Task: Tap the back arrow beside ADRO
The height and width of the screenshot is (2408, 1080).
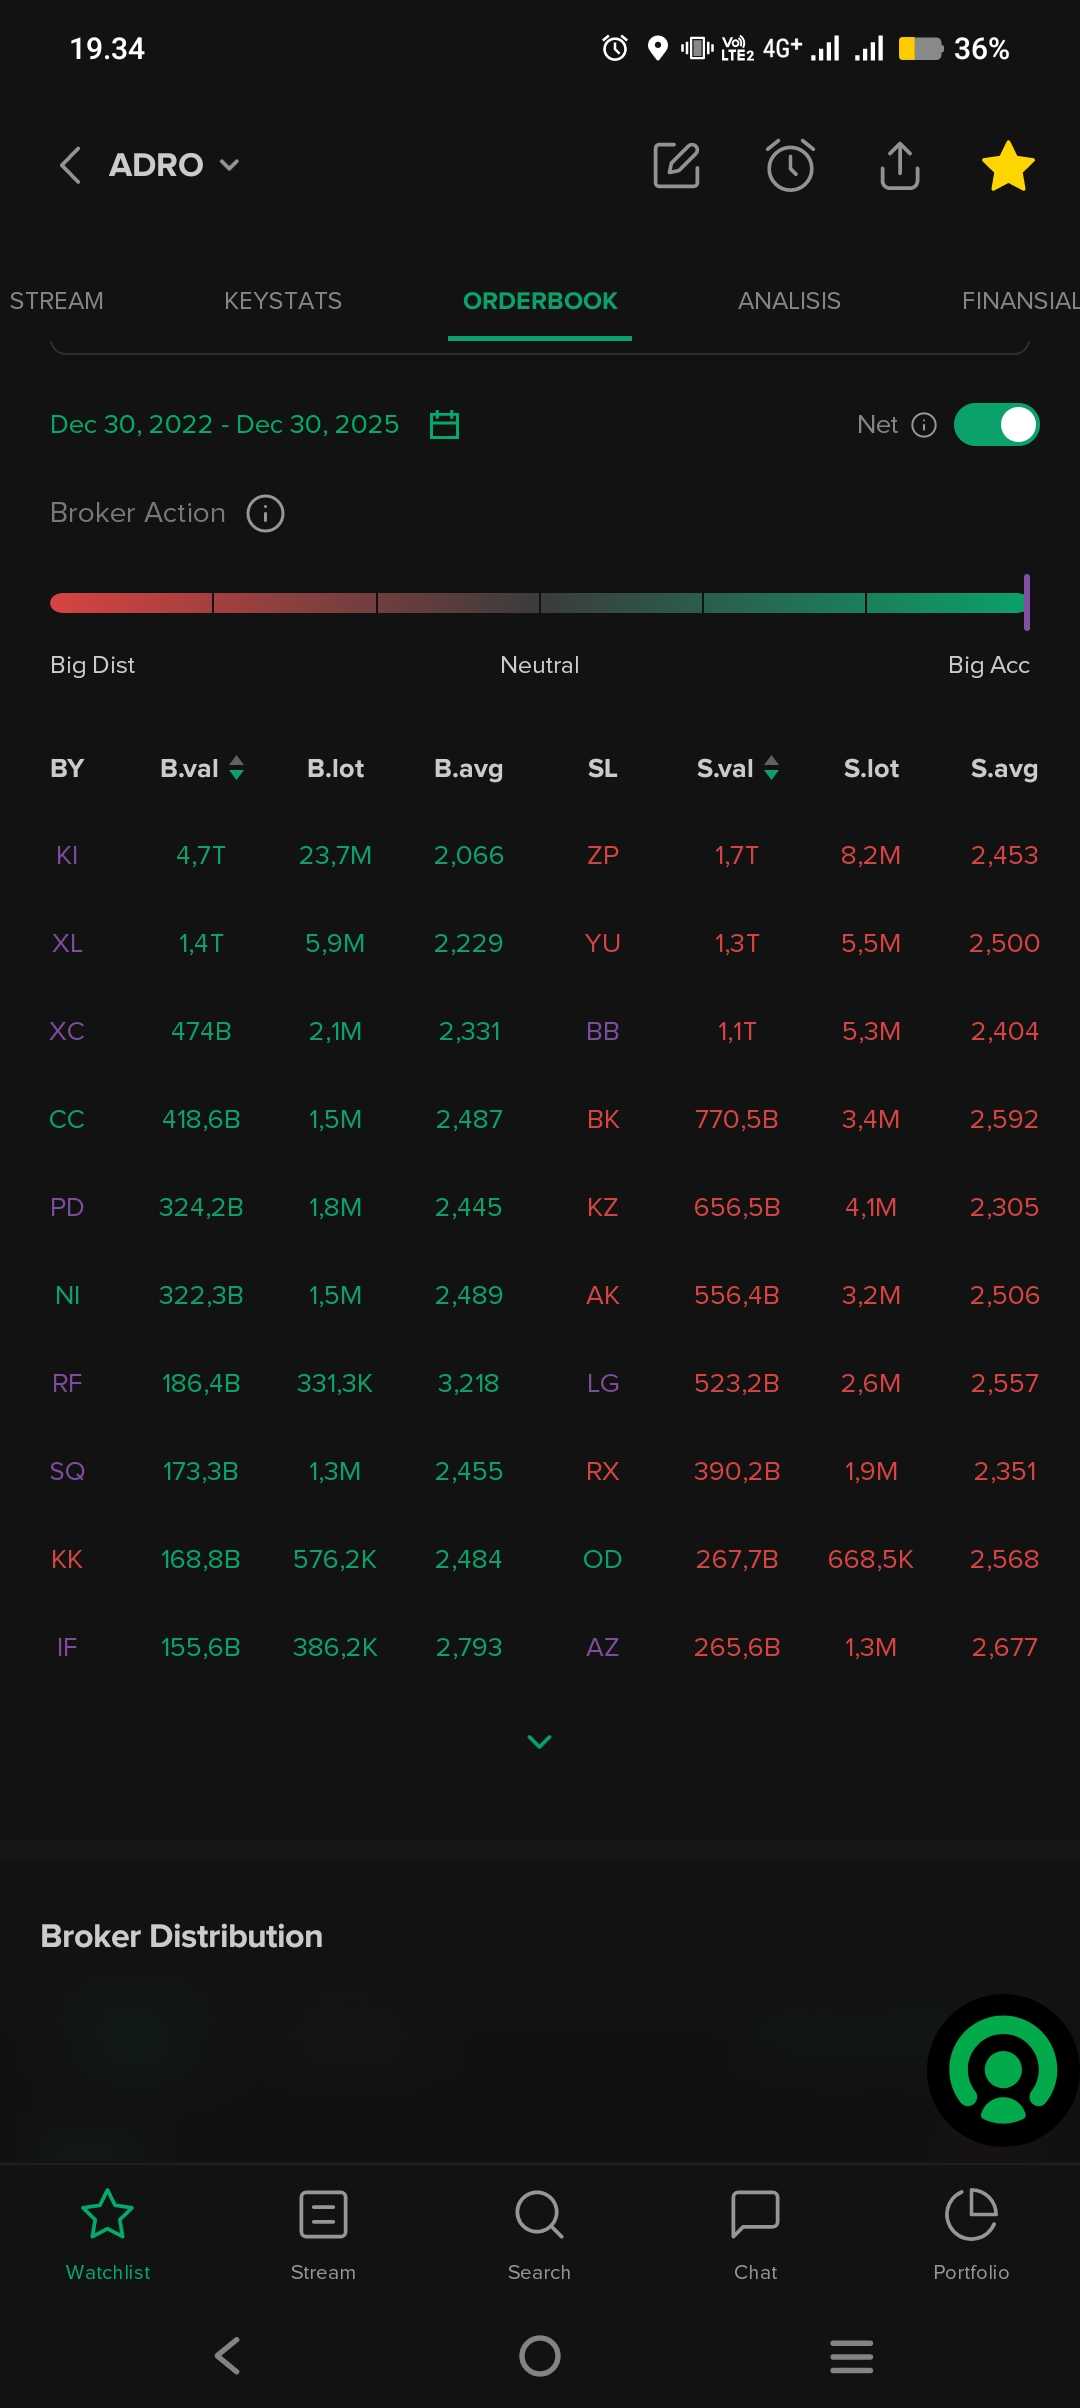Action: point(70,165)
